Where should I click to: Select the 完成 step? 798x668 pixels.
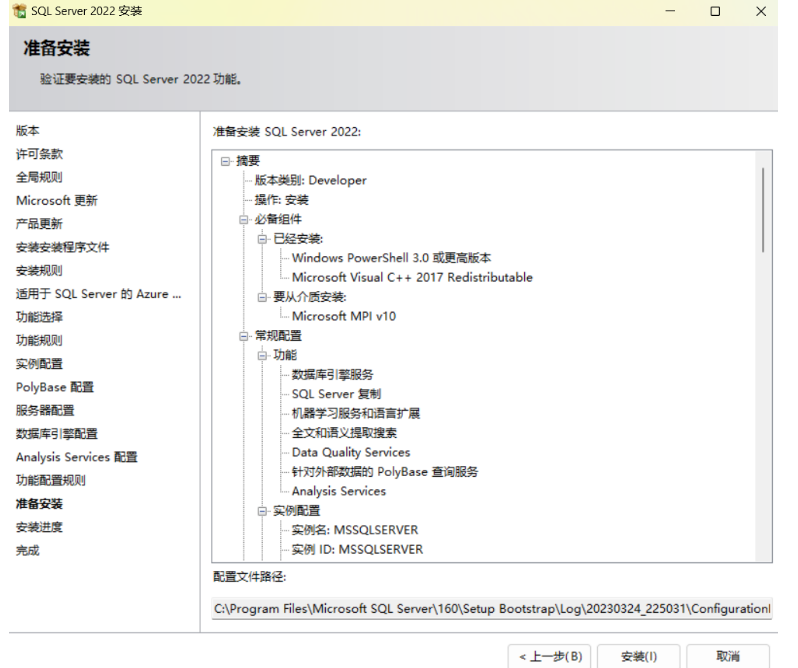pyautogui.click(x=27, y=550)
